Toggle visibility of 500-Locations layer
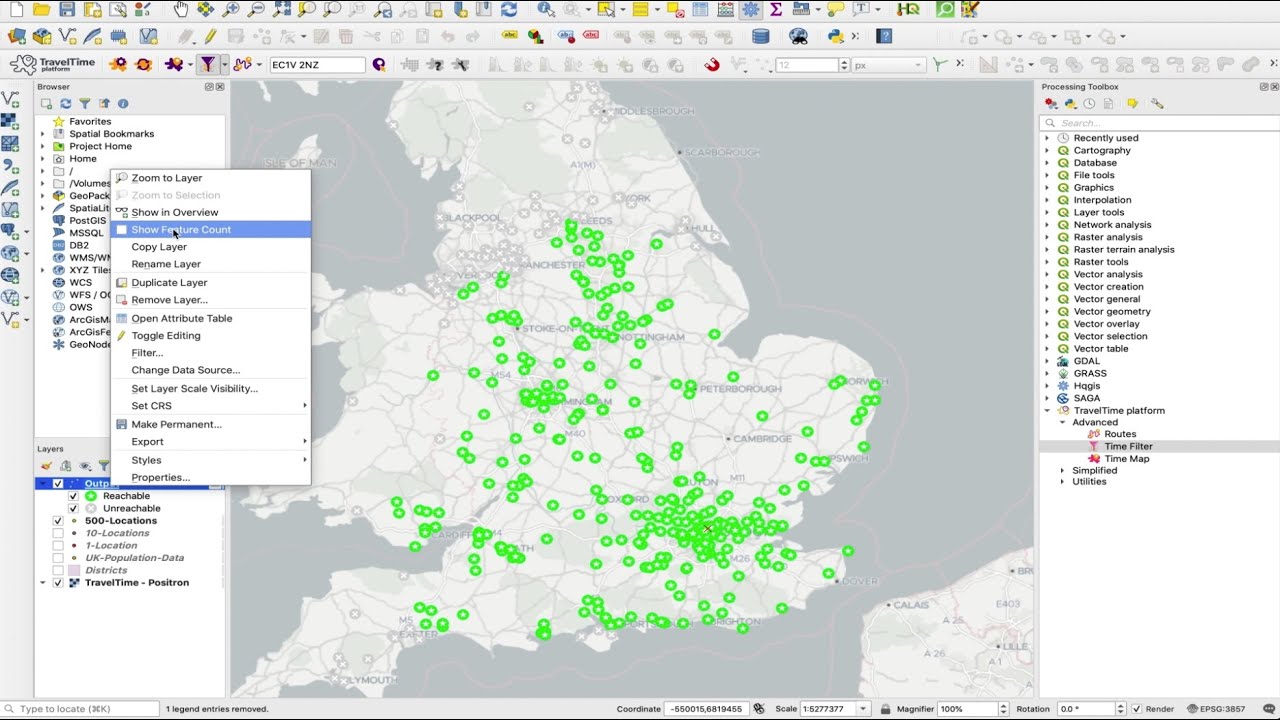 click(58, 521)
